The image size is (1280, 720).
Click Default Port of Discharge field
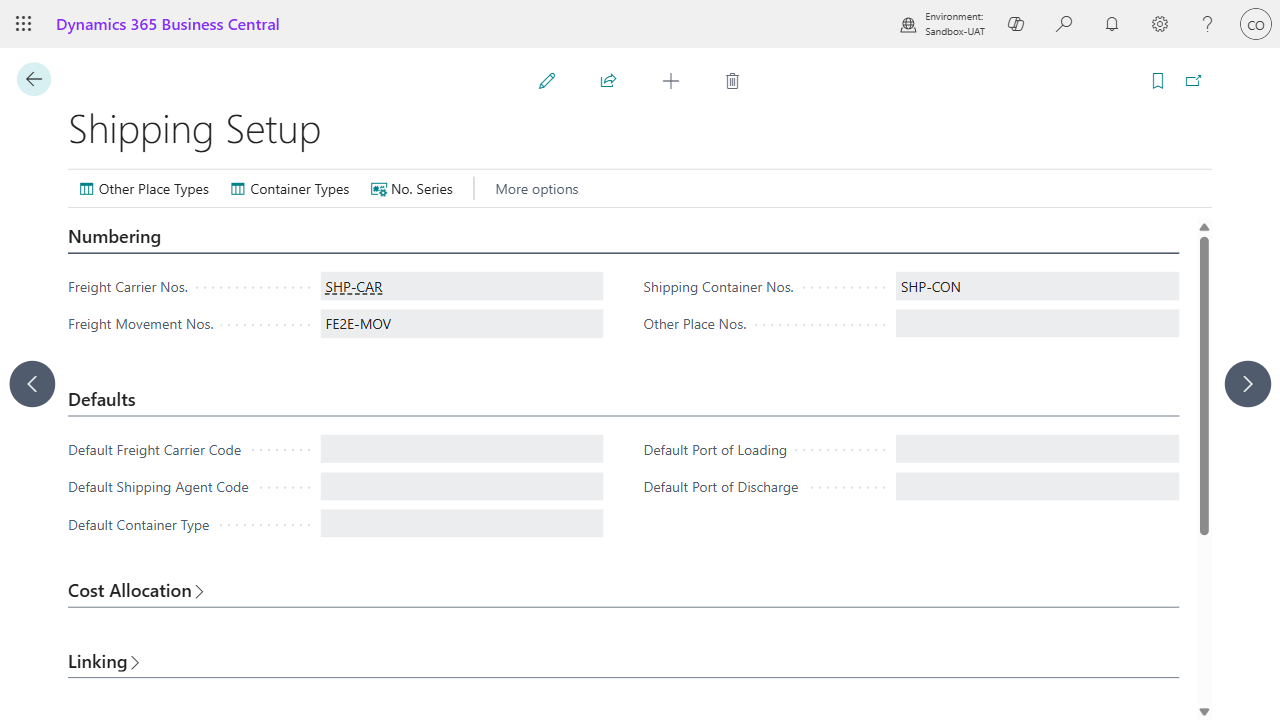[1037, 487]
